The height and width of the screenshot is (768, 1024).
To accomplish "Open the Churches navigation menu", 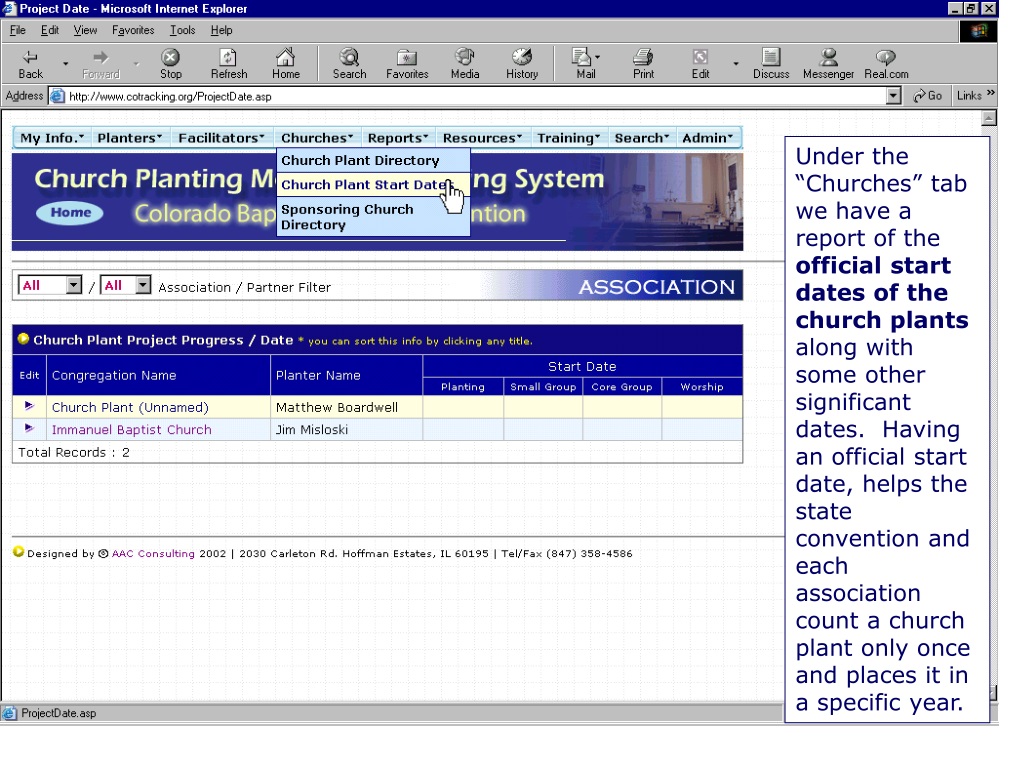I will click(x=317, y=138).
